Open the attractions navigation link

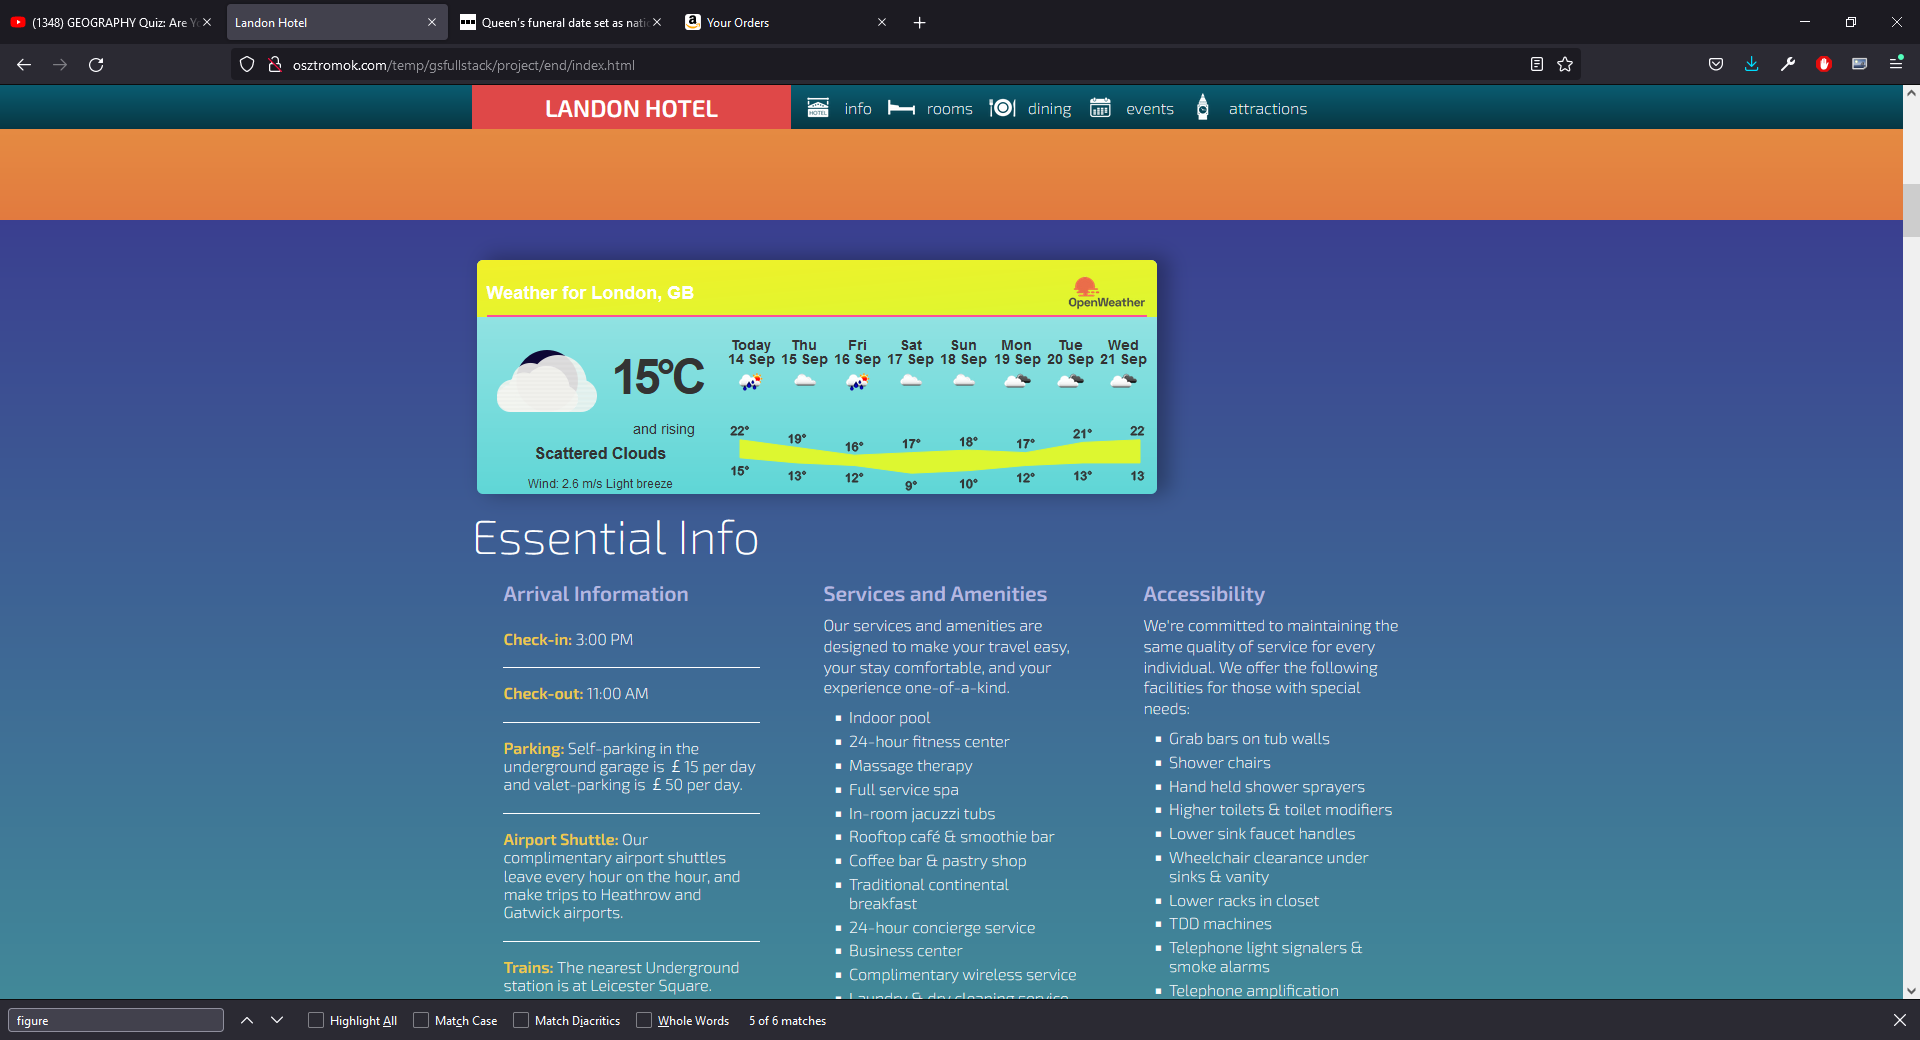1268,109
